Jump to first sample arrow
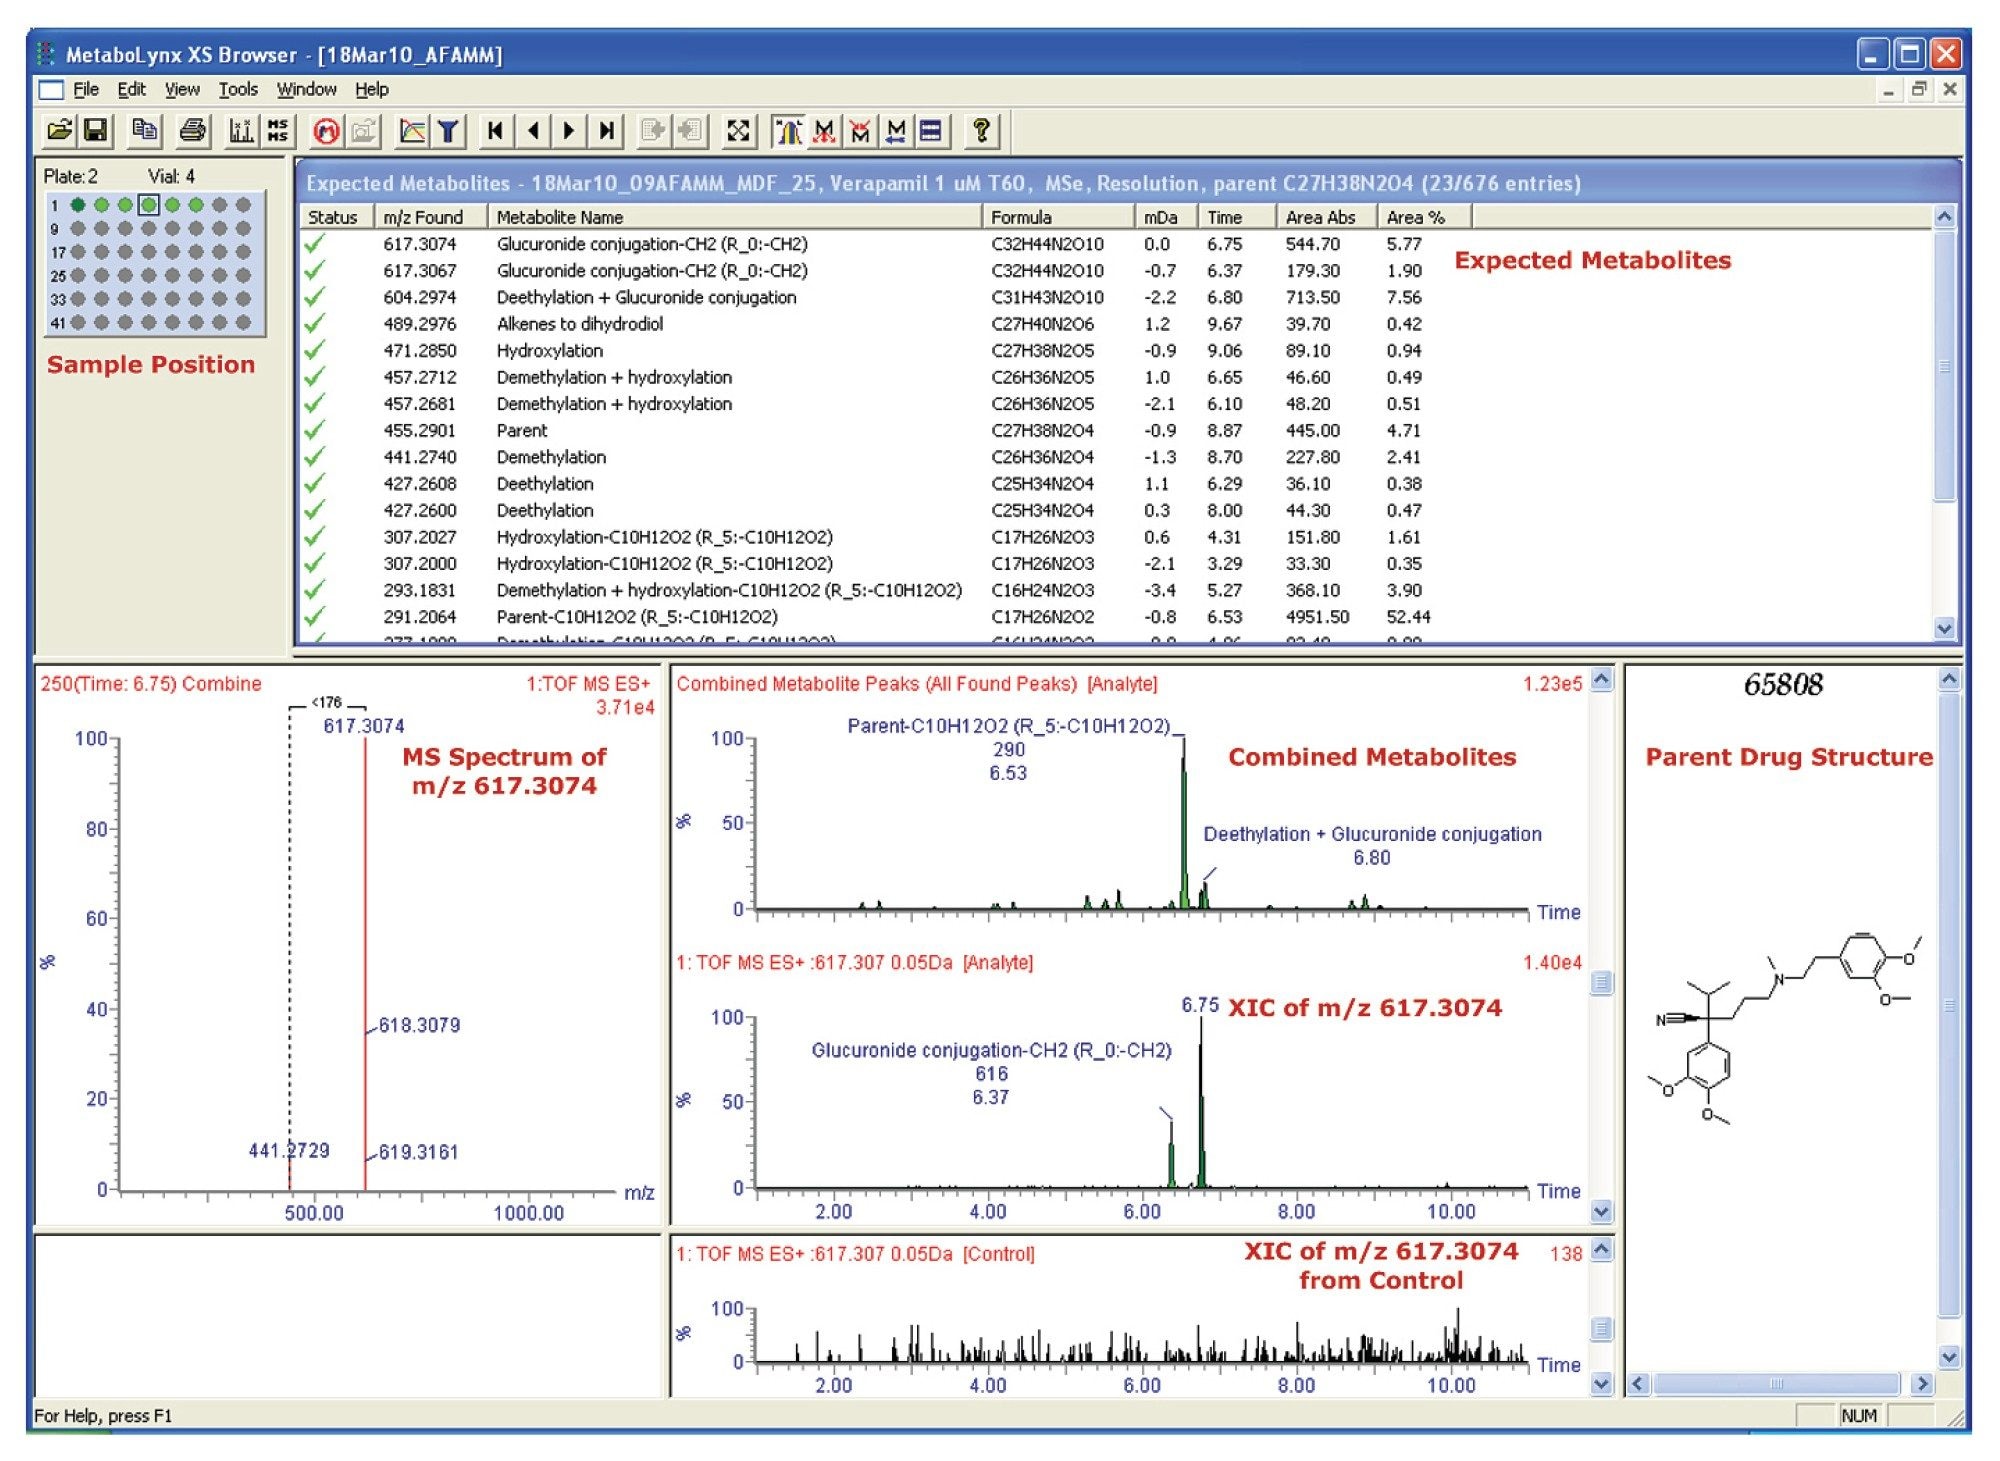Viewport: 2000px width, 1461px height. coord(495,131)
